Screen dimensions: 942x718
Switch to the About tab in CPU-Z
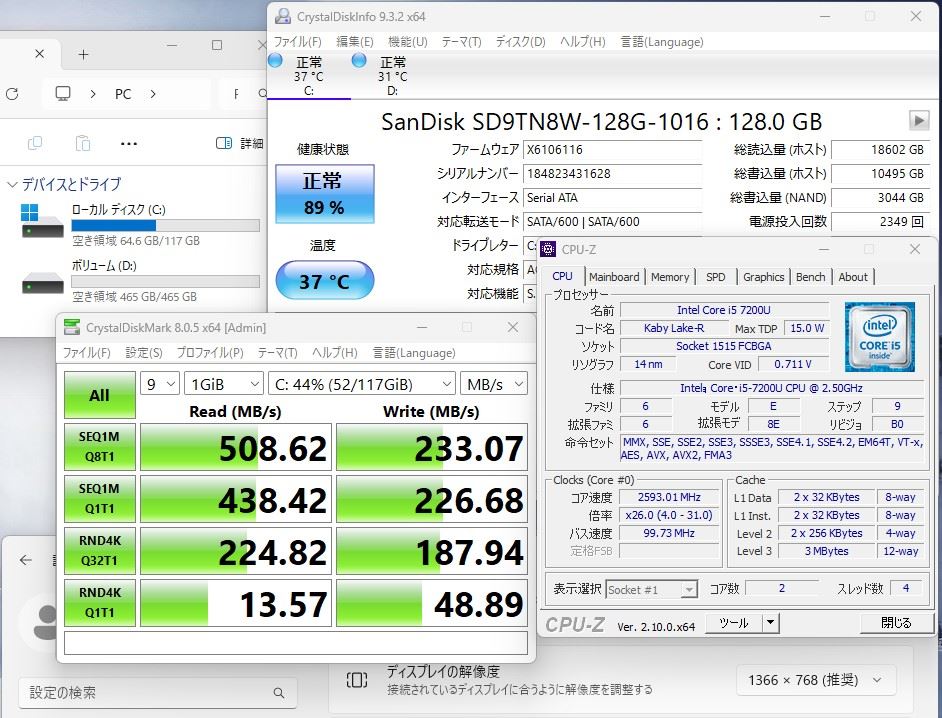(x=853, y=277)
